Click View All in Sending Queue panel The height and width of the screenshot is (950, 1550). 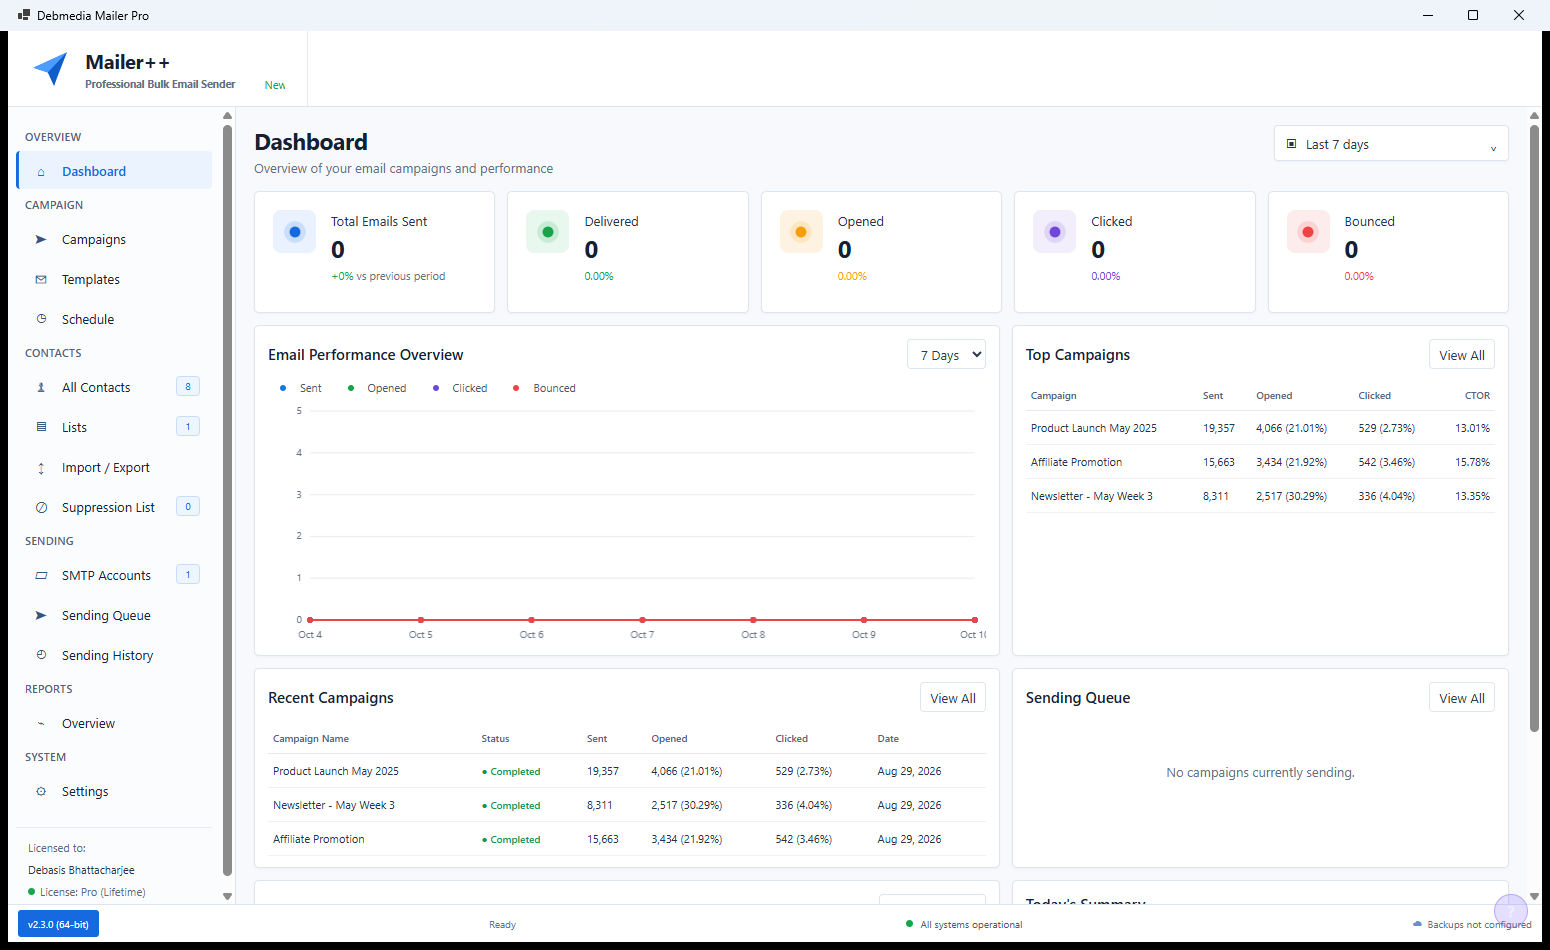pyautogui.click(x=1462, y=698)
